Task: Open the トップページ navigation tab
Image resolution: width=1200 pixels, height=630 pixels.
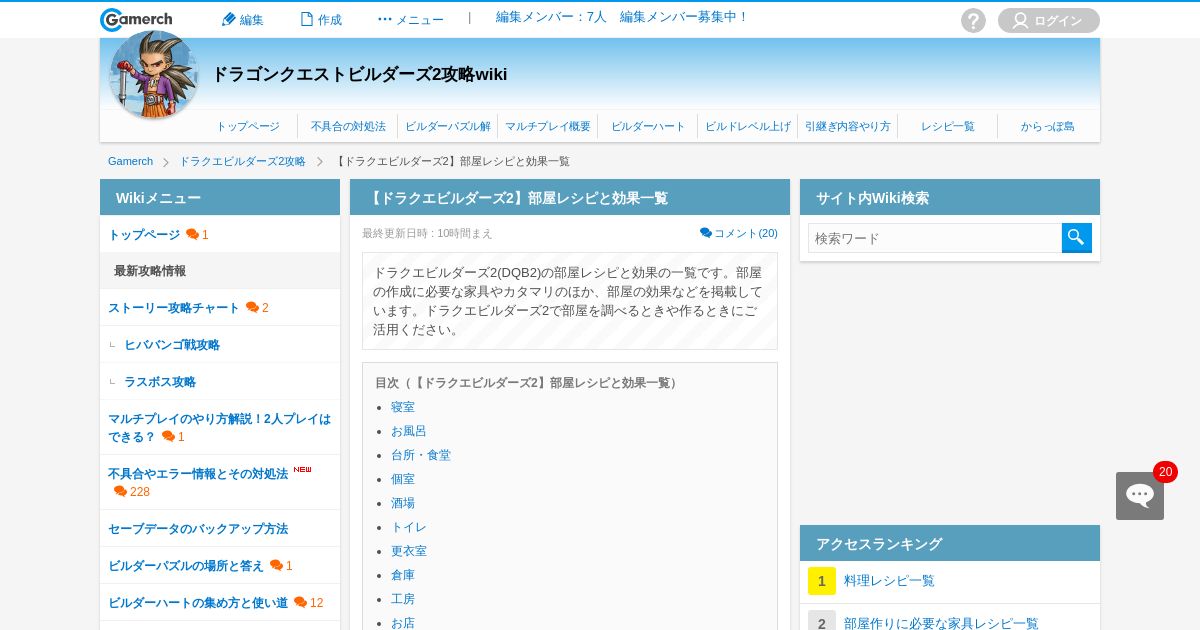Action: (x=248, y=126)
